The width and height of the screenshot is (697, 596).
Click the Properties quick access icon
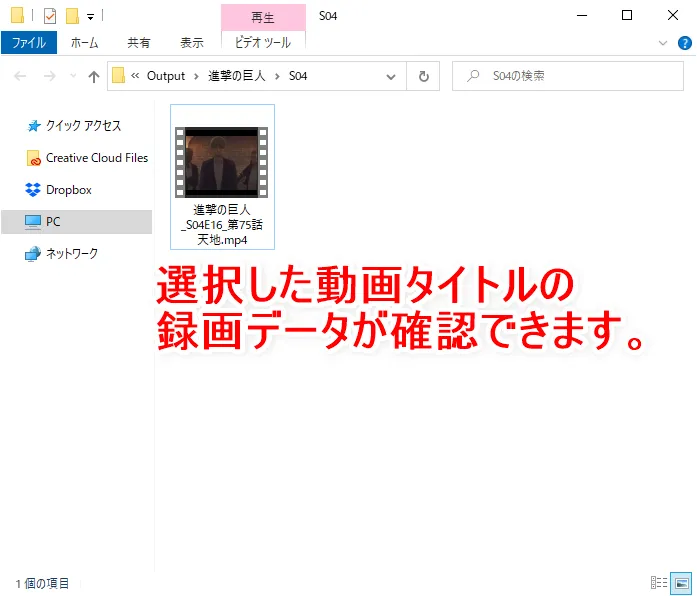[50, 16]
